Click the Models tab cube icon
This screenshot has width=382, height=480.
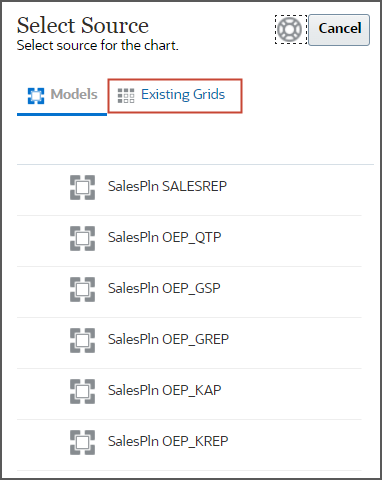[36, 96]
